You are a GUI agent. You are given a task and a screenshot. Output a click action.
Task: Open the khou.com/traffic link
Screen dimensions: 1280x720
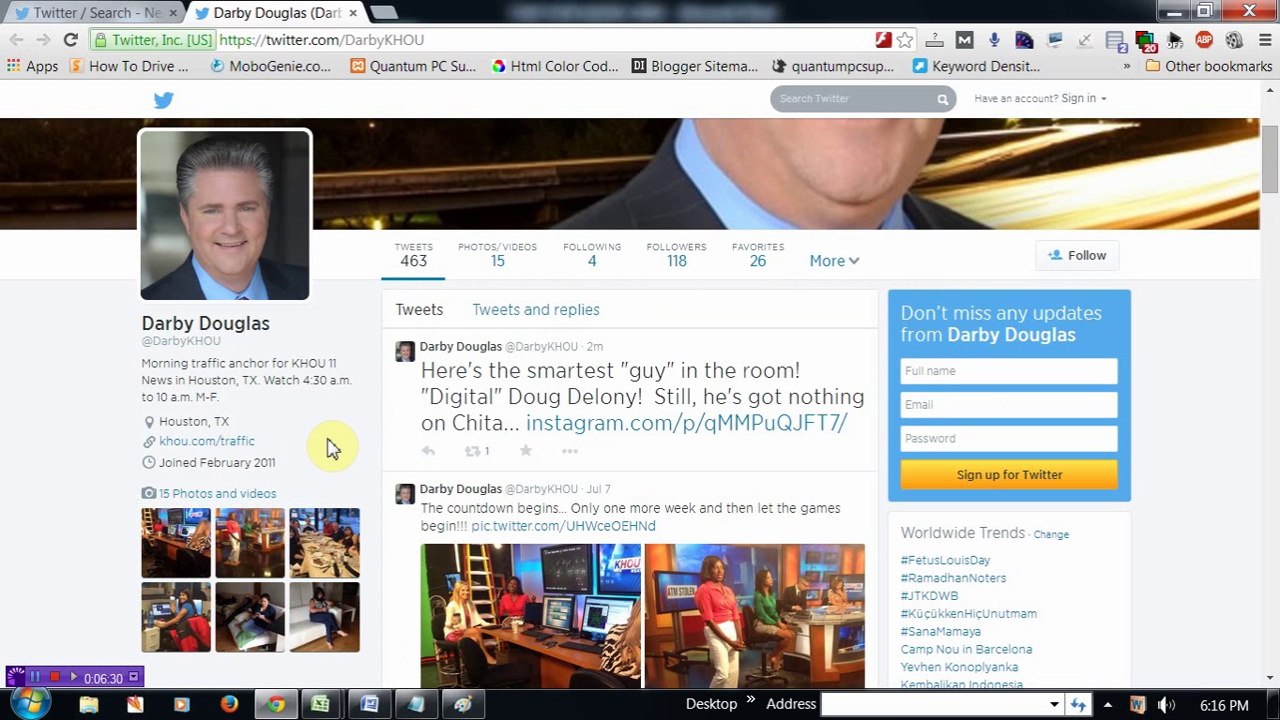[207, 441]
